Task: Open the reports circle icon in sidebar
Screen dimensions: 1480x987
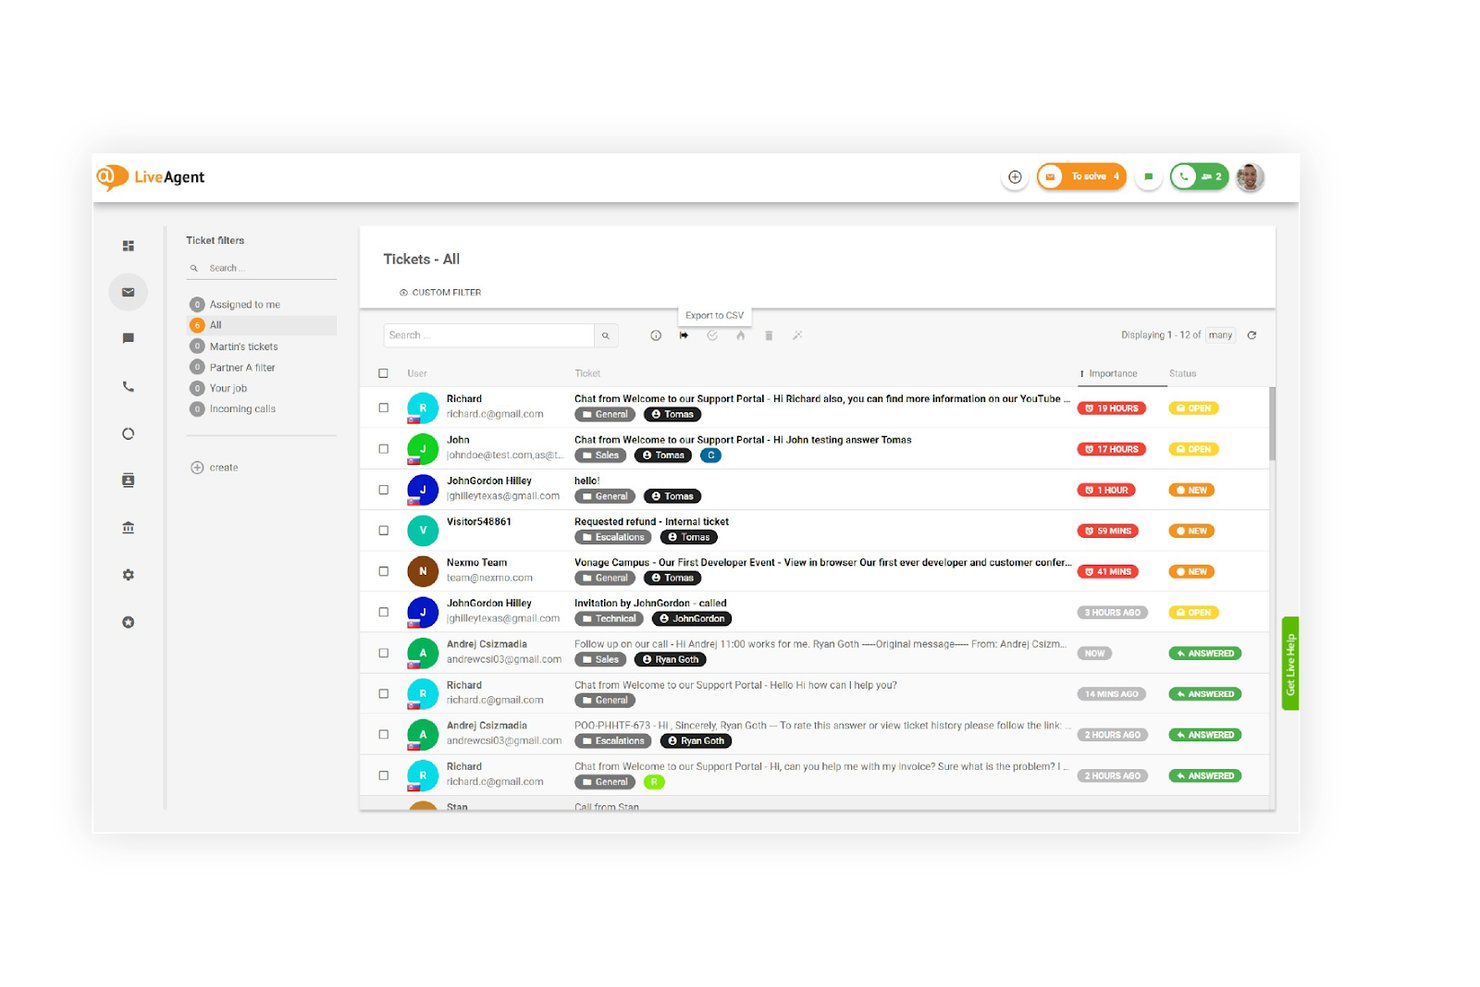Action: 128,434
